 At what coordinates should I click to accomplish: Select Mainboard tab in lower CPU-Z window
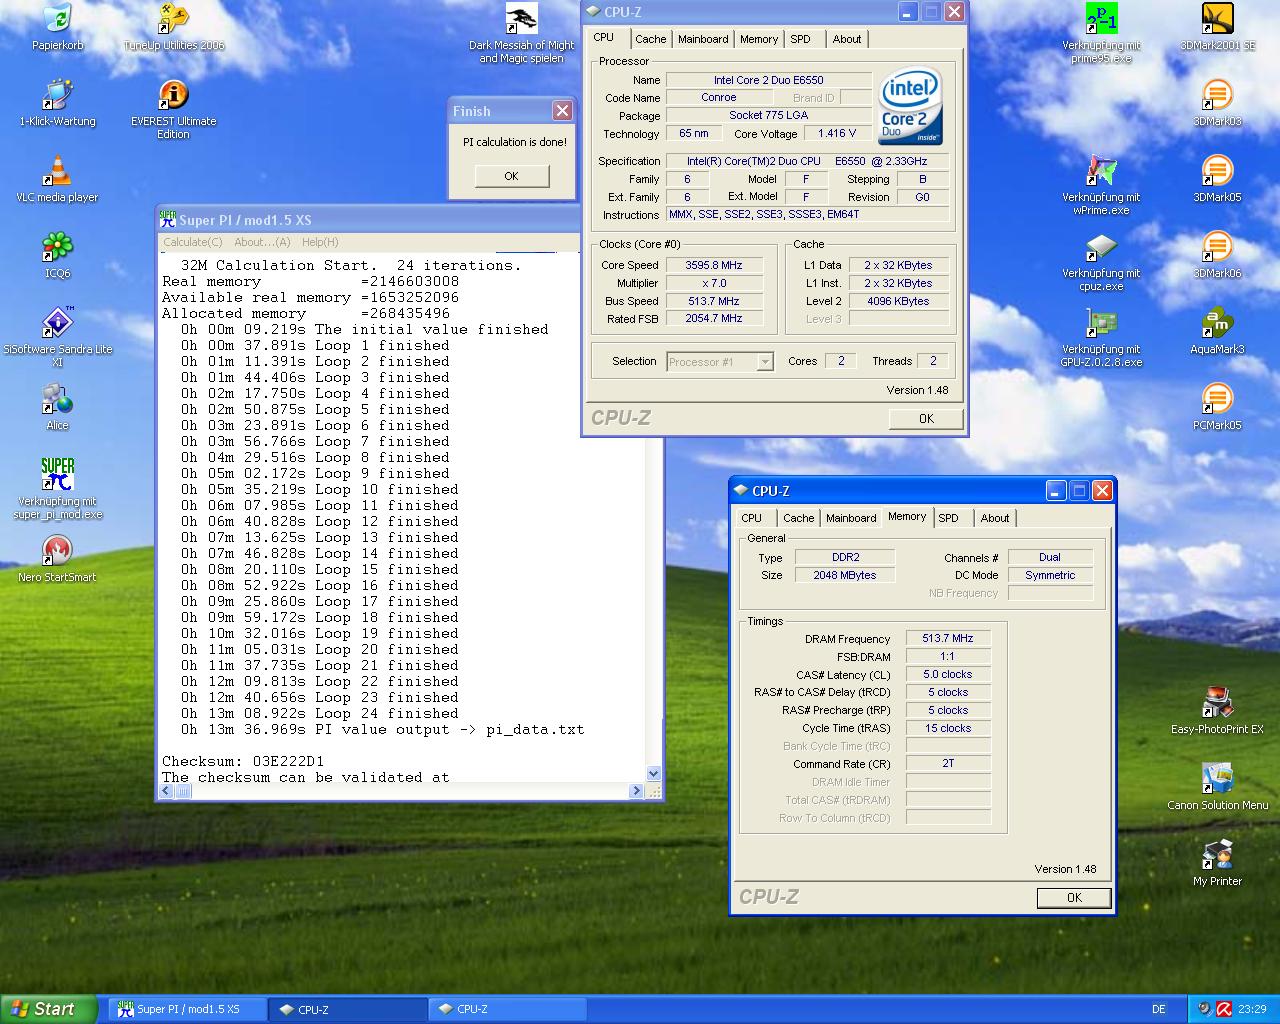tap(851, 518)
